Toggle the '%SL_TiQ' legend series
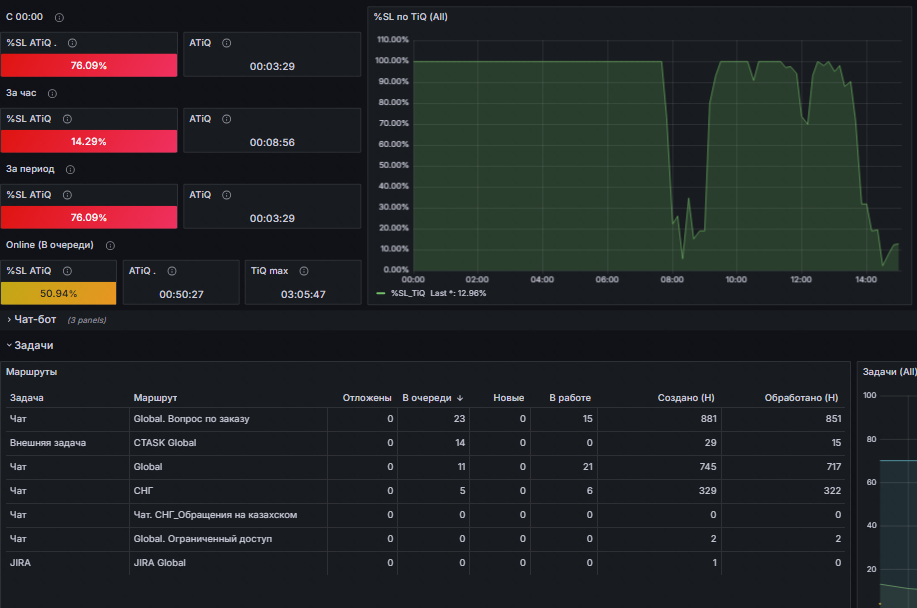The width and height of the screenshot is (917, 608). [x=408, y=293]
